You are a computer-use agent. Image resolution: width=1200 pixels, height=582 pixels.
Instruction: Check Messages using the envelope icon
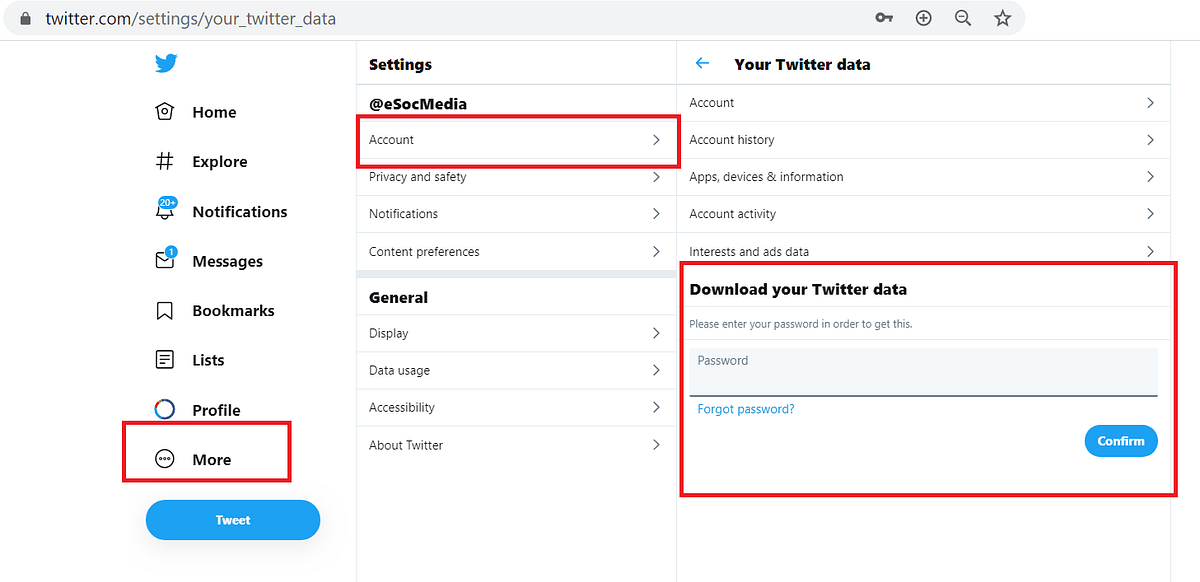pyautogui.click(x=165, y=261)
